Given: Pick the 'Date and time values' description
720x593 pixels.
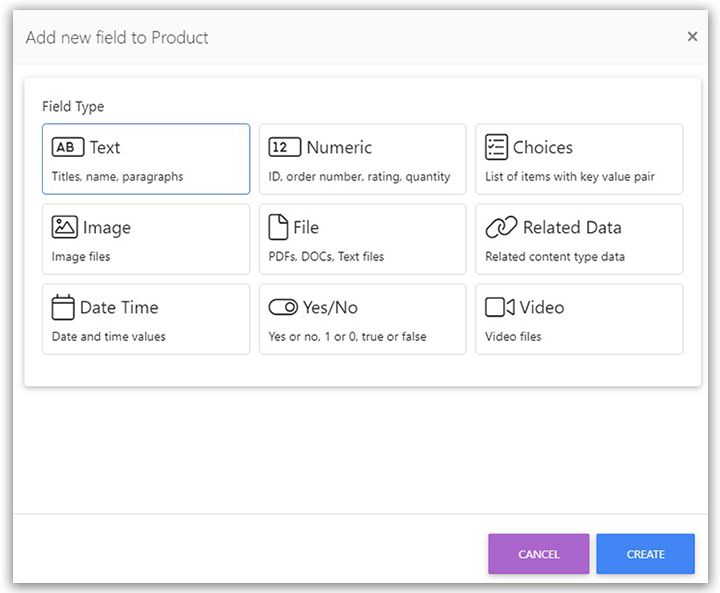Looking at the screenshot, I should [x=109, y=337].
